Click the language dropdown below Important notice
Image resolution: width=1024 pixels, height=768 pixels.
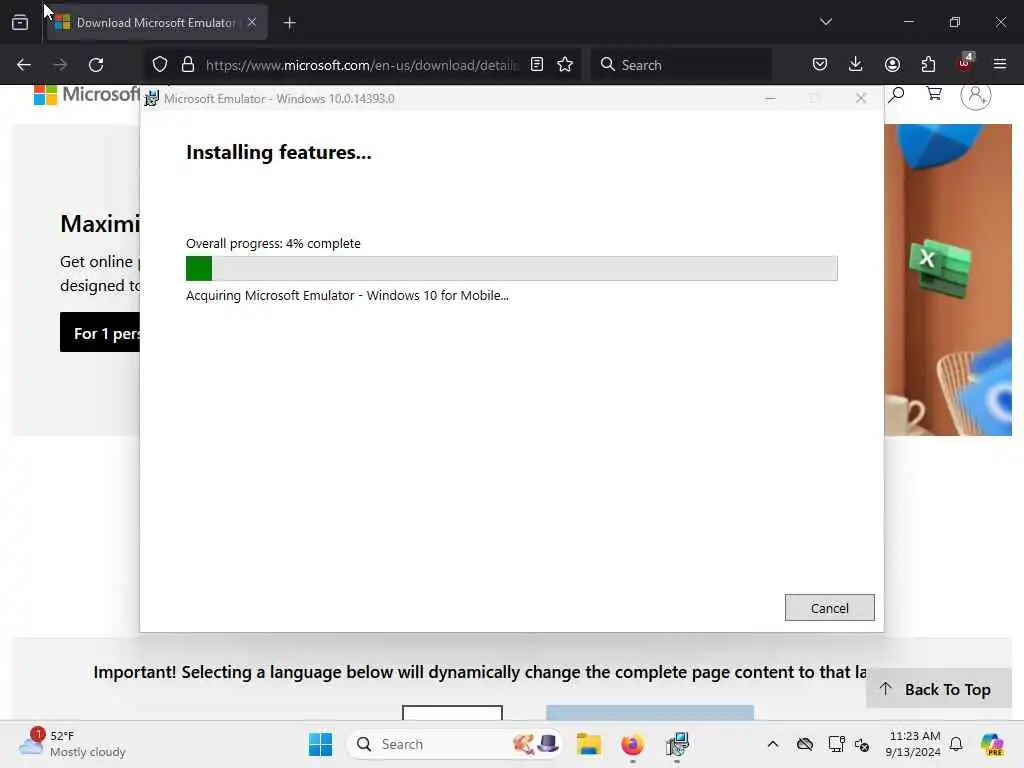point(452,712)
